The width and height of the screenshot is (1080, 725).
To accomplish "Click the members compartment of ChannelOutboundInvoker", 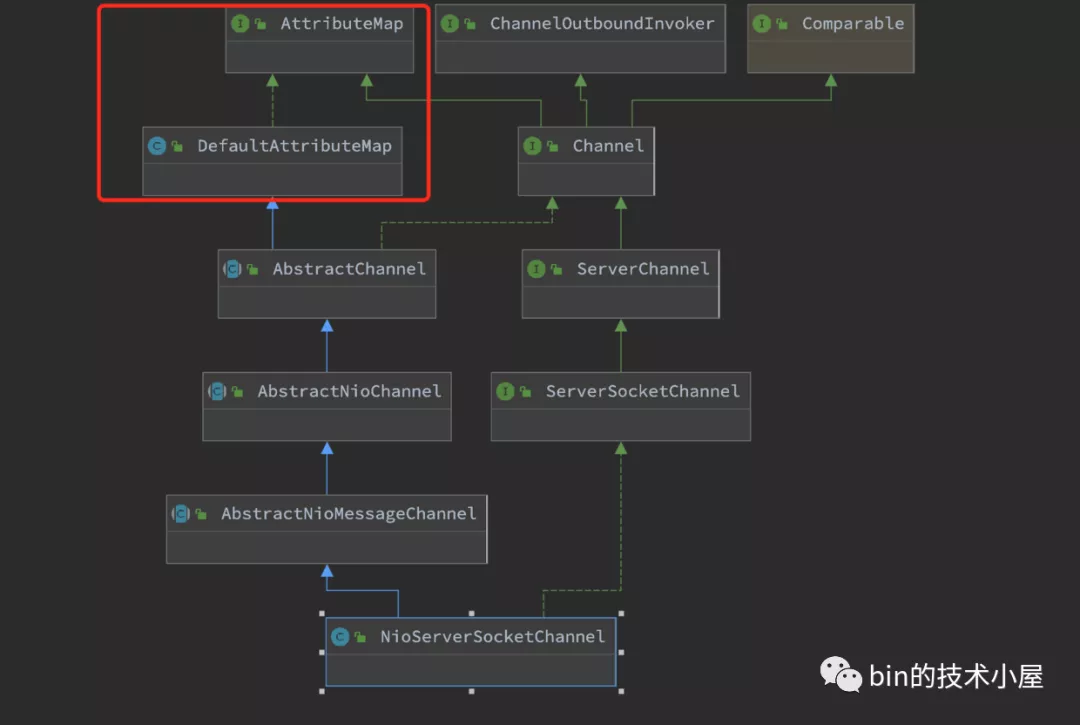I will [x=580, y=56].
